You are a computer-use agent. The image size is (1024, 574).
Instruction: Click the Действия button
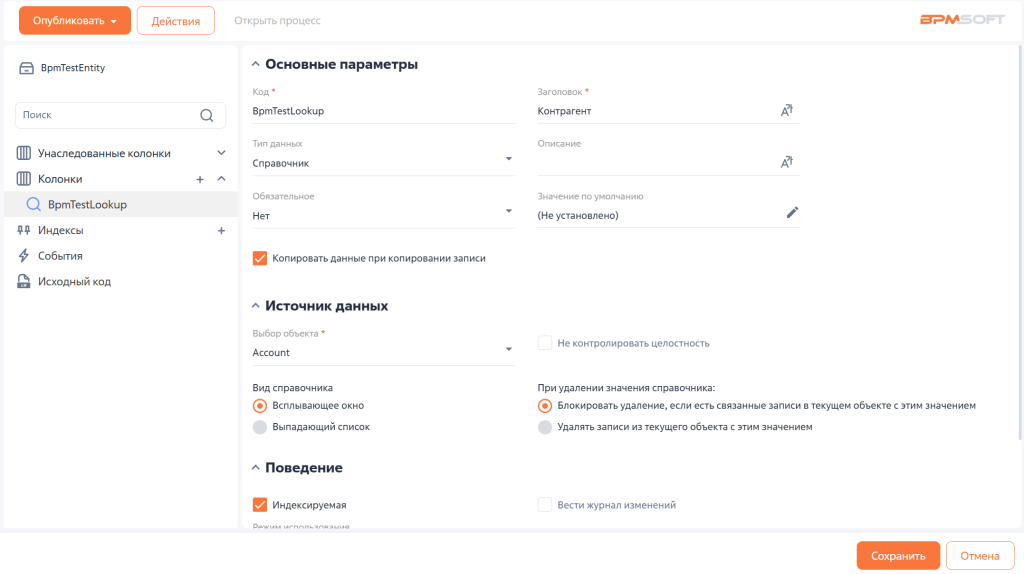176,21
